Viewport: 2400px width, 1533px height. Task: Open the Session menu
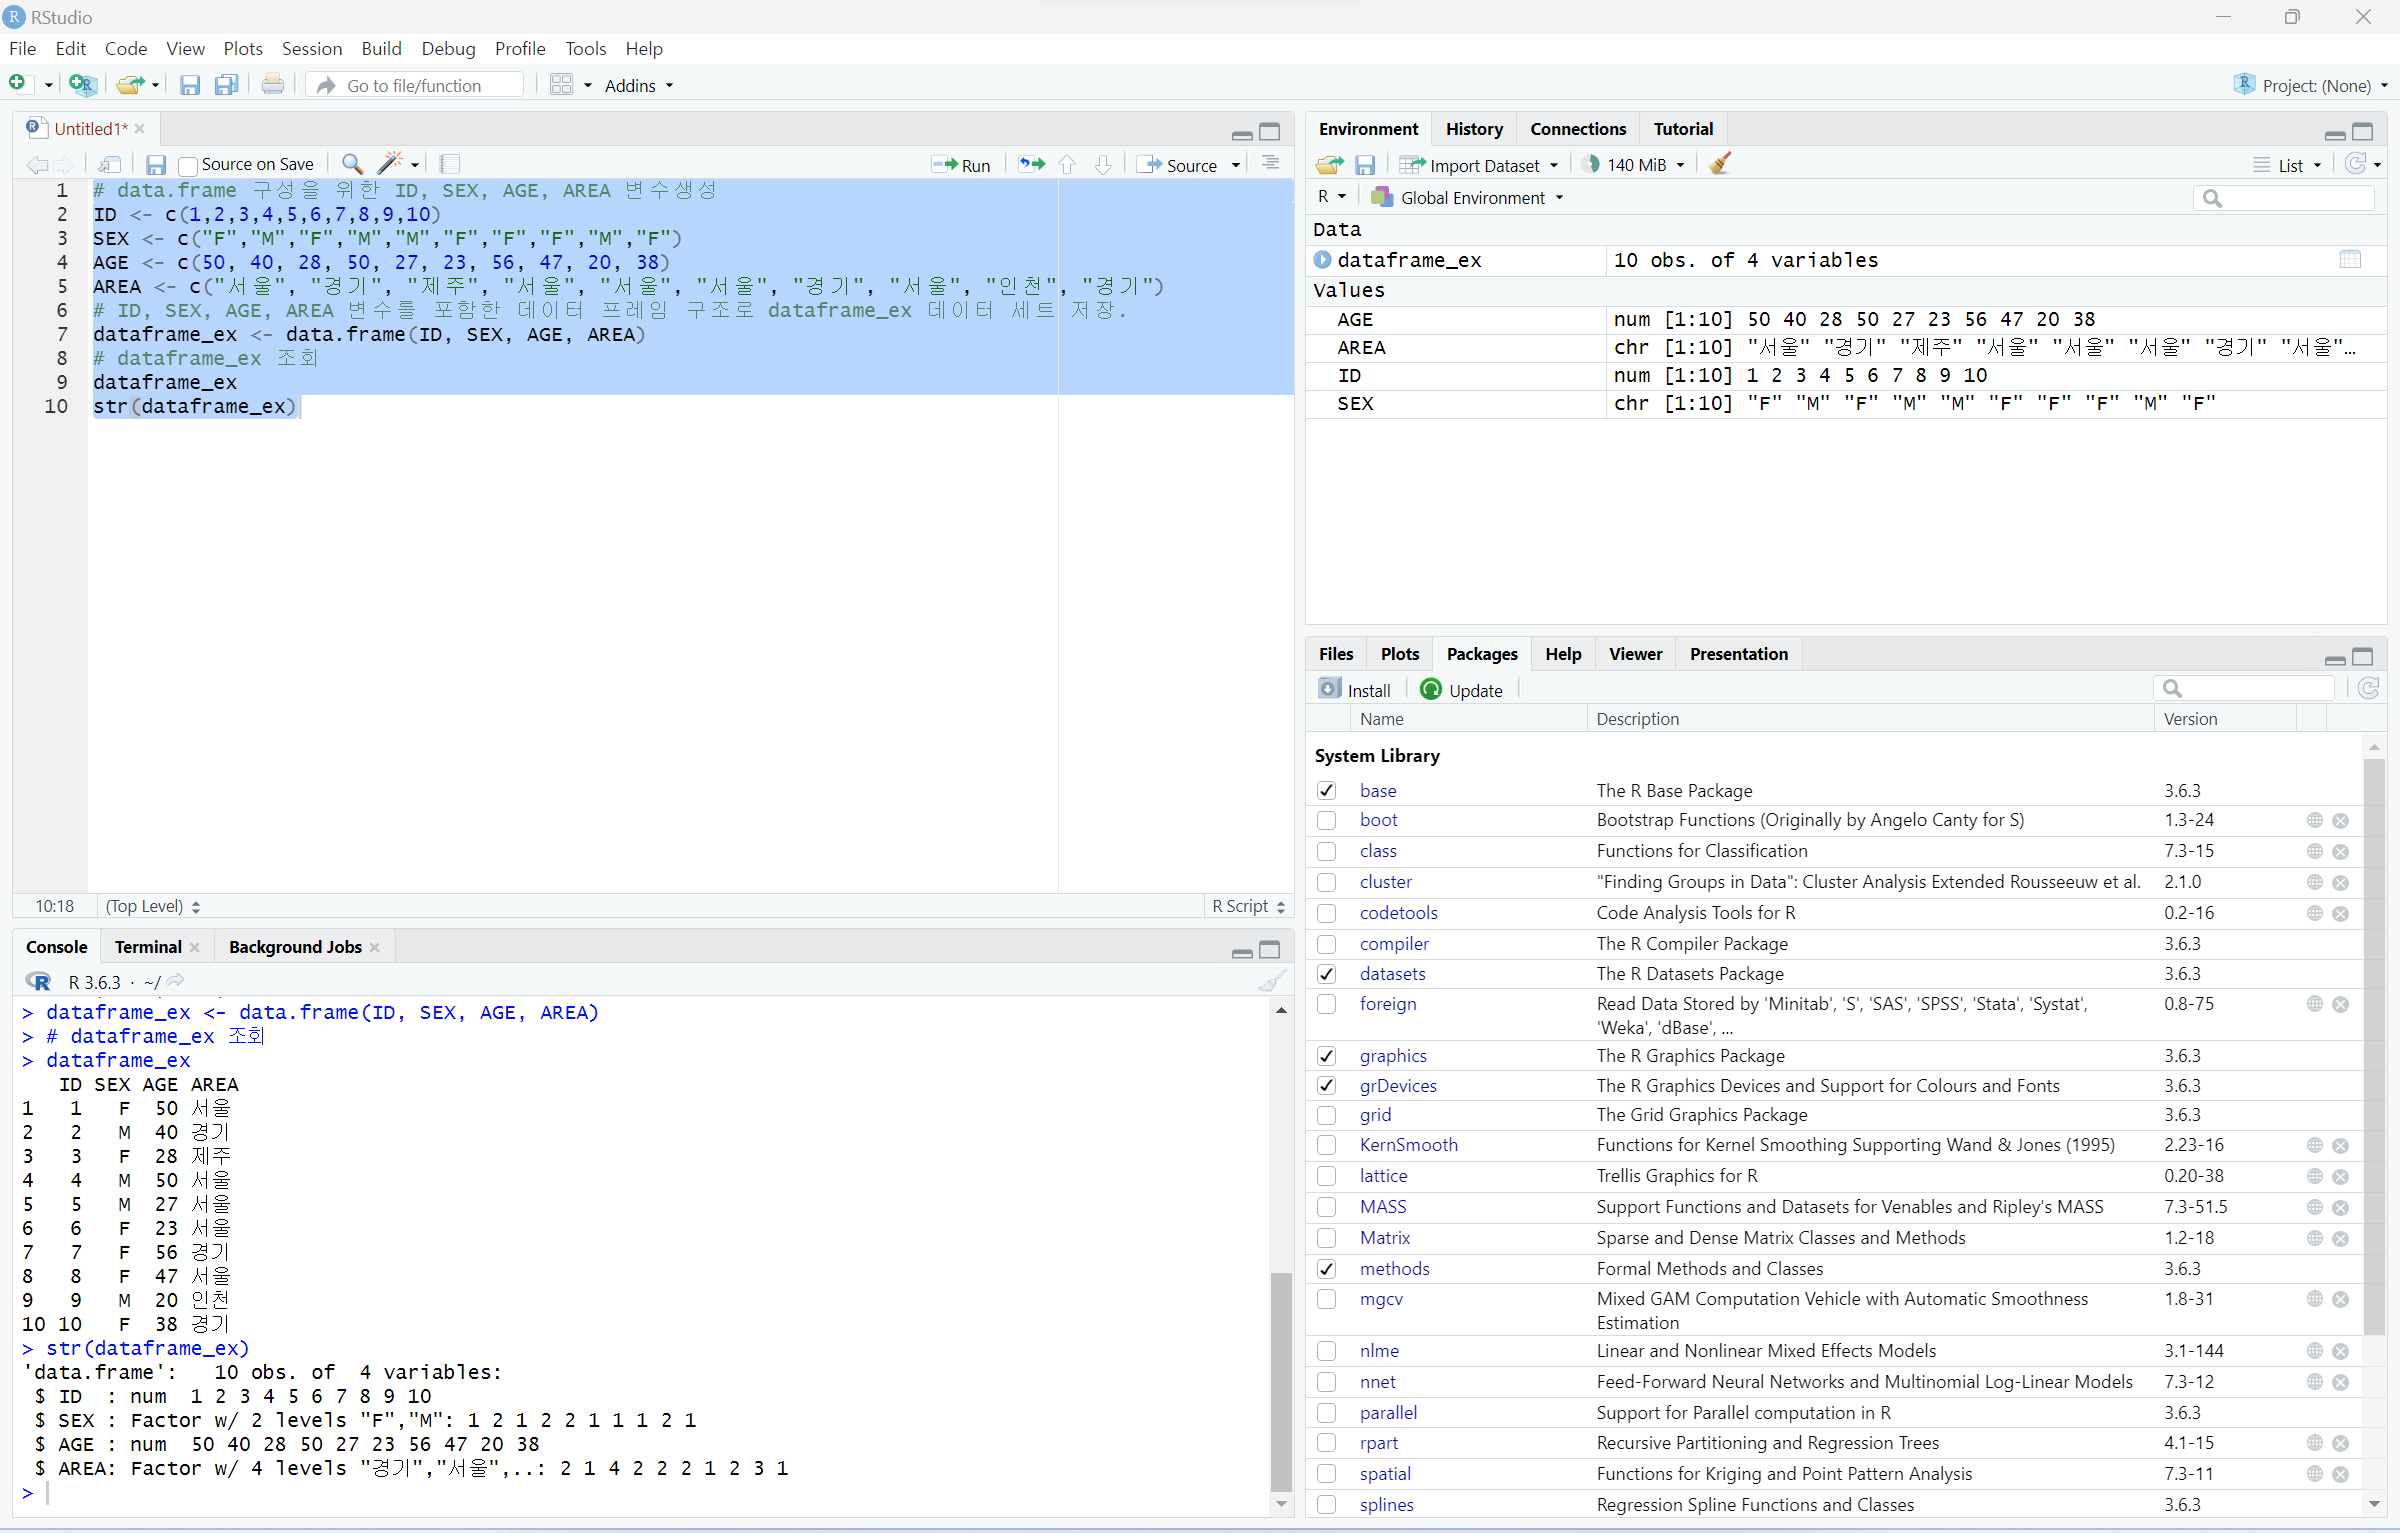311,49
